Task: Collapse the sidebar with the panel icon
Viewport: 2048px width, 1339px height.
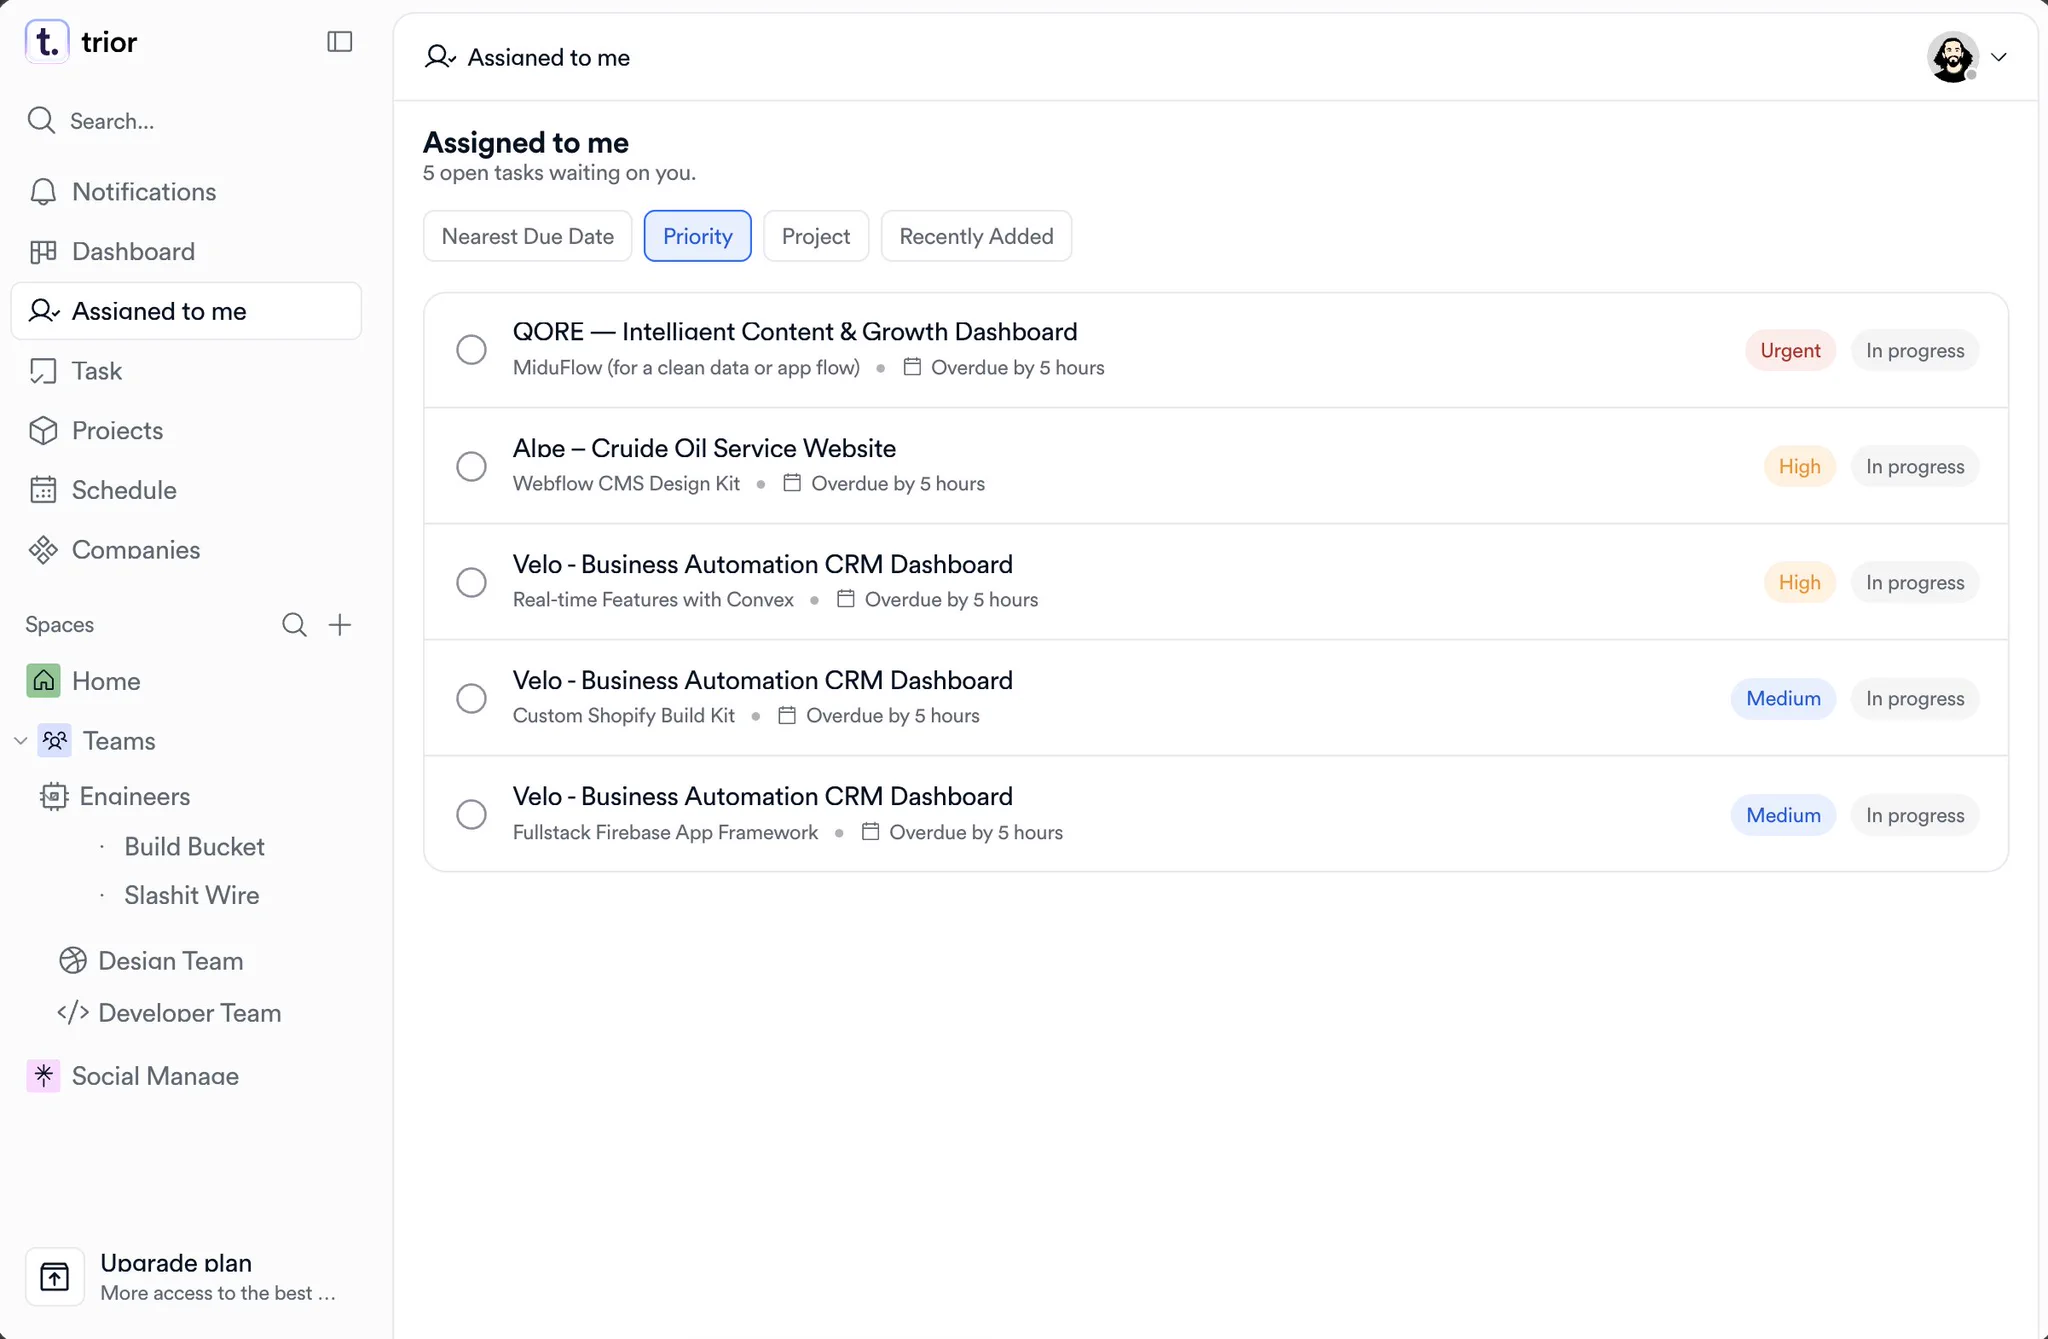Action: (x=340, y=41)
